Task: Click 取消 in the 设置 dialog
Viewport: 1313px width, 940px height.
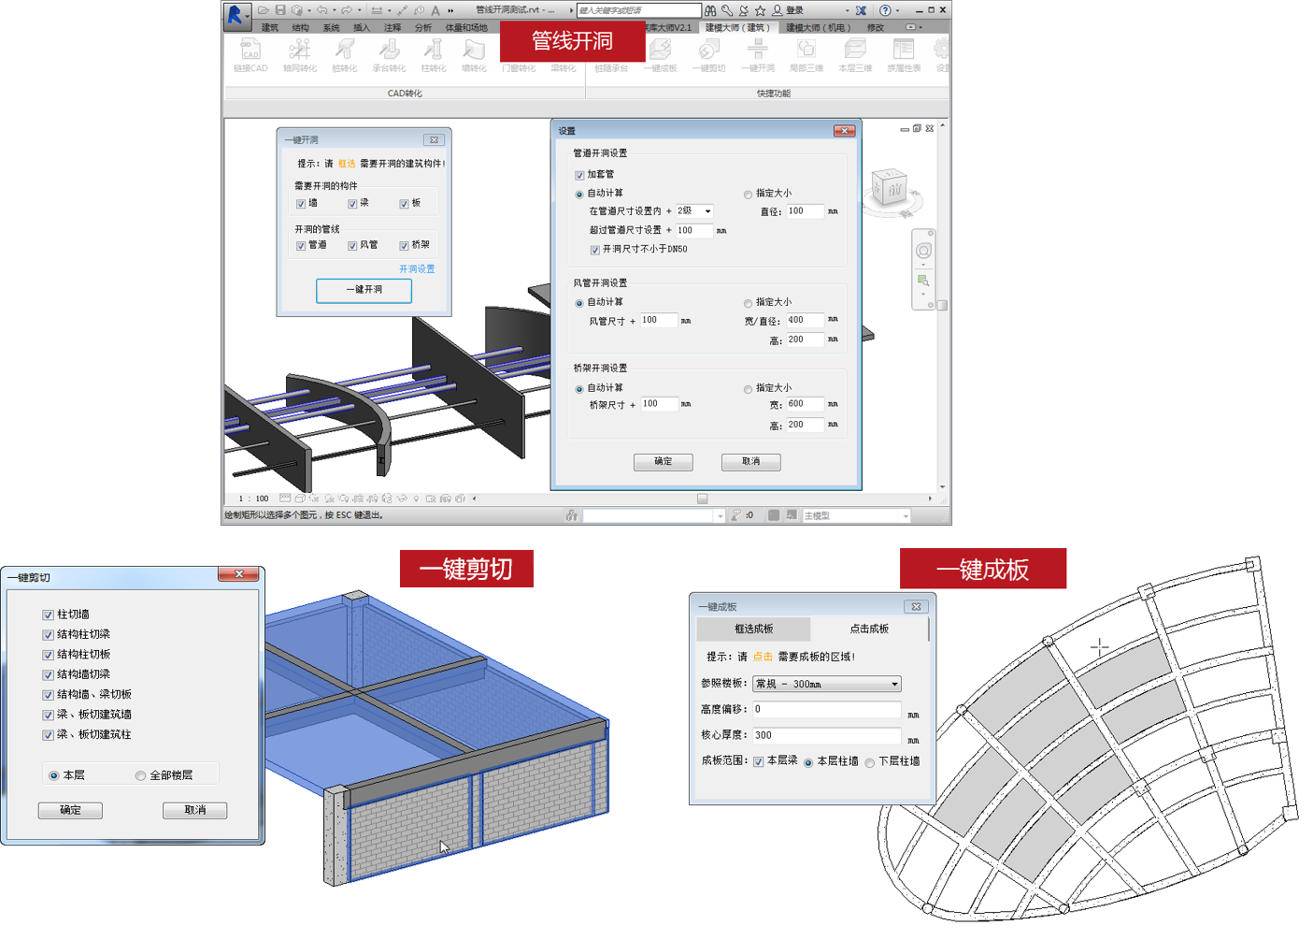Action: pos(751,462)
